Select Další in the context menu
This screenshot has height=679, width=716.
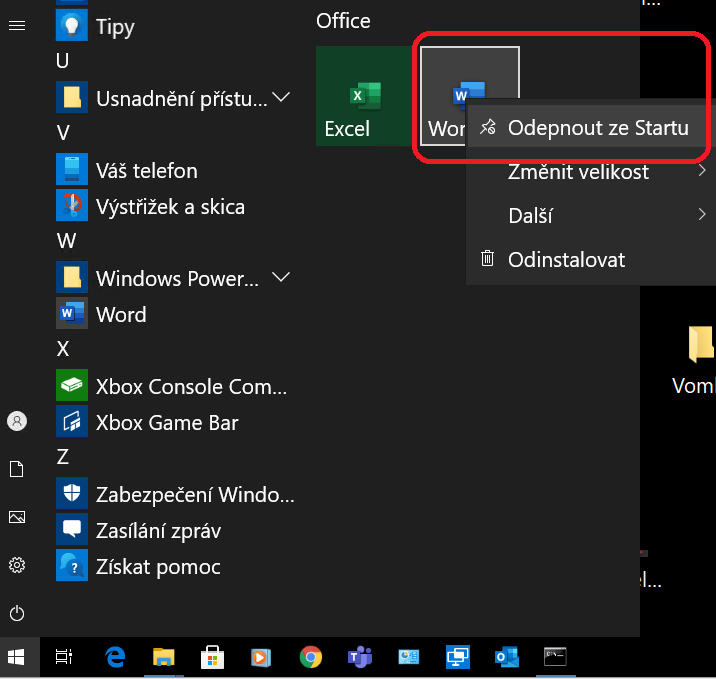pos(589,215)
